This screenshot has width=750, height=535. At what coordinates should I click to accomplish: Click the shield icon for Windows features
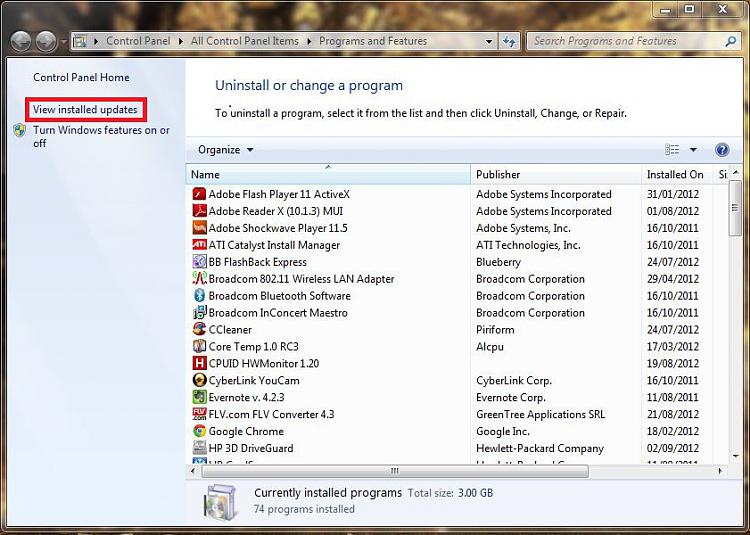click(20, 130)
